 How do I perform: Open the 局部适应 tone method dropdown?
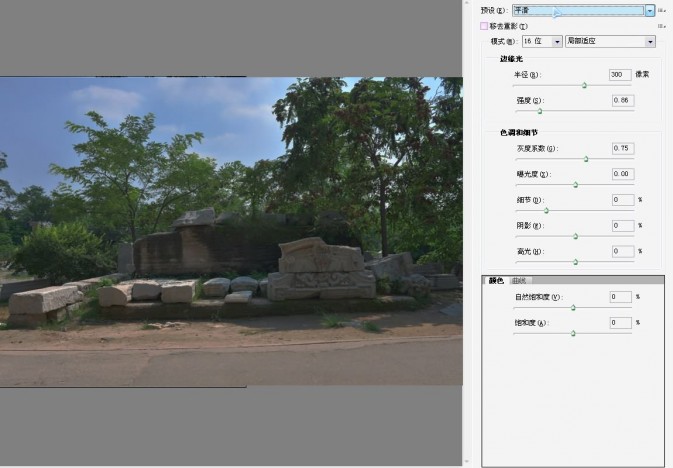click(610, 41)
